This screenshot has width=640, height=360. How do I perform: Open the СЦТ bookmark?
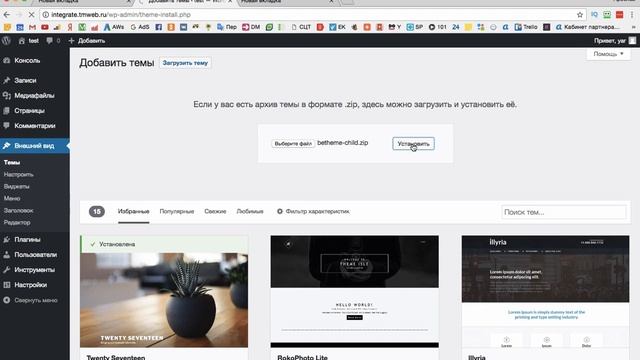point(301,27)
